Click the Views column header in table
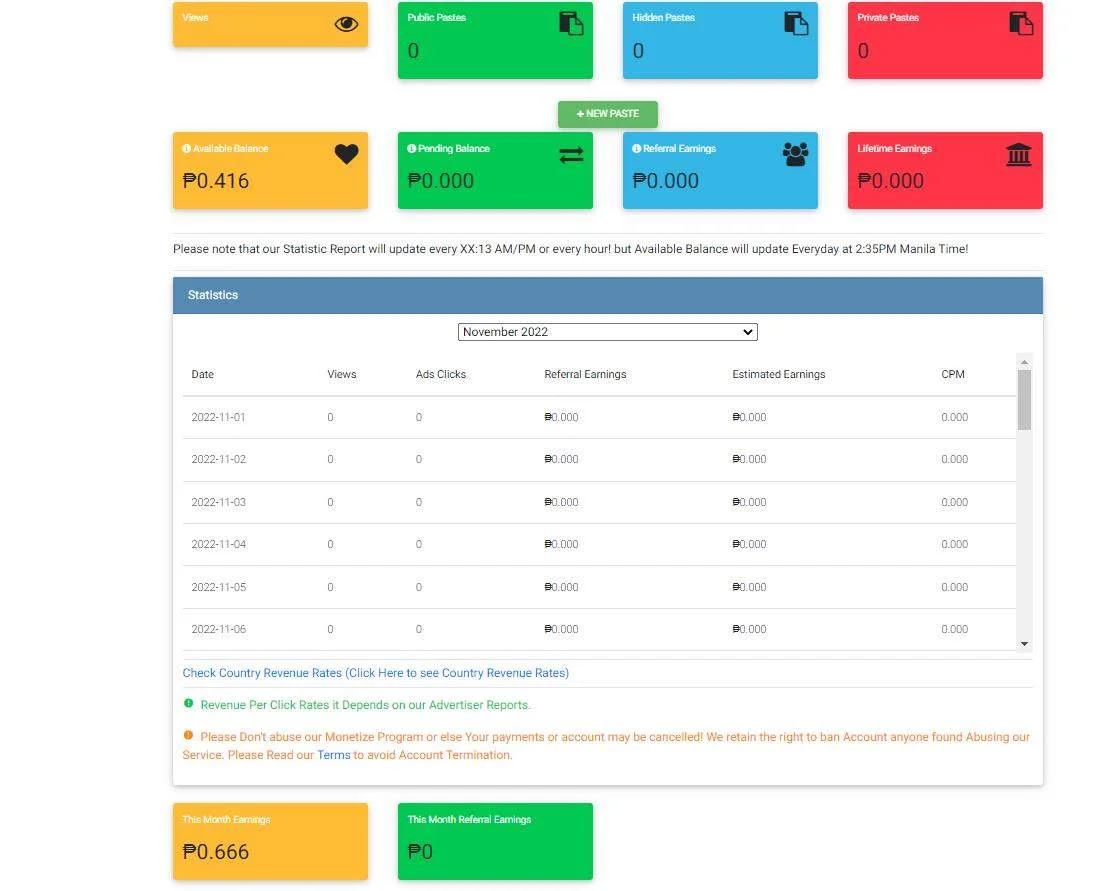1112x891 pixels. pos(342,374)
